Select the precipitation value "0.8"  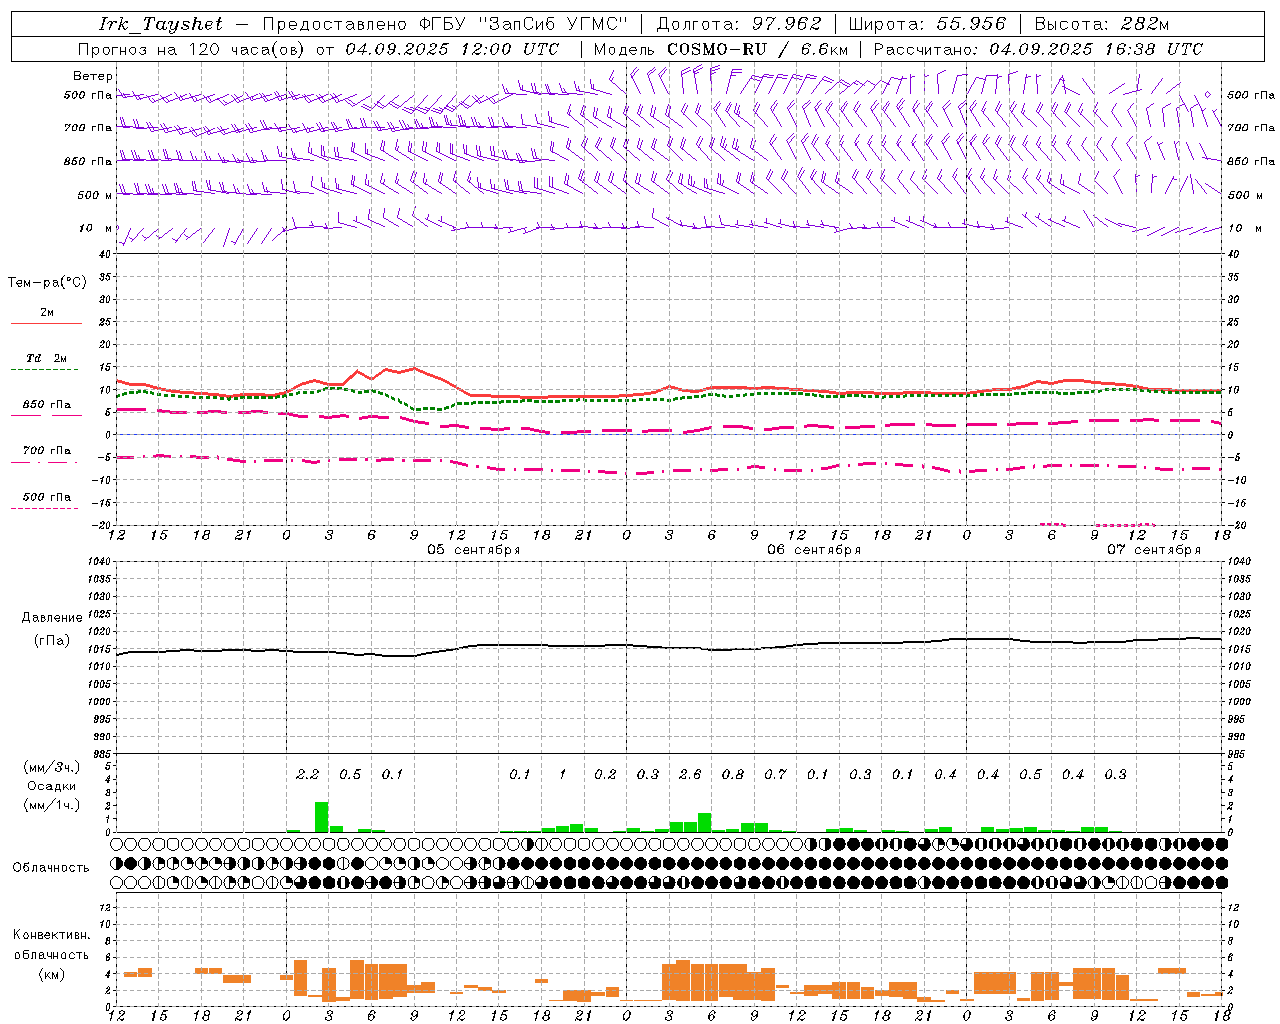coord(733,775)
